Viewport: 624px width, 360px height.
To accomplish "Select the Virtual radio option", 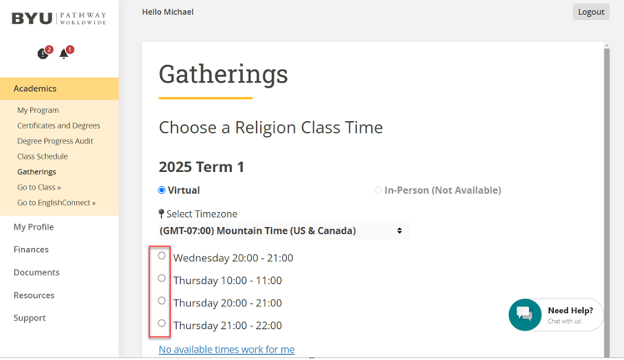I will [162, 190].
